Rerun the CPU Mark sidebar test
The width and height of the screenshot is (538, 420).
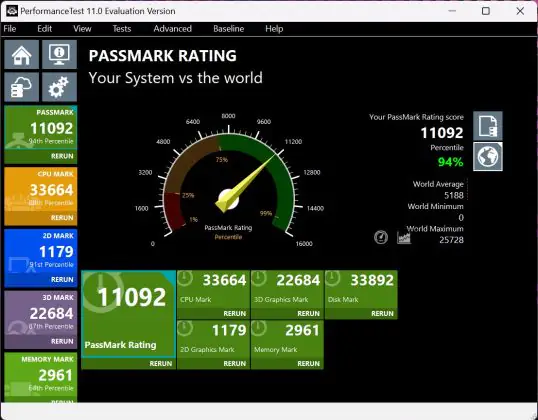tap(62, 218)
